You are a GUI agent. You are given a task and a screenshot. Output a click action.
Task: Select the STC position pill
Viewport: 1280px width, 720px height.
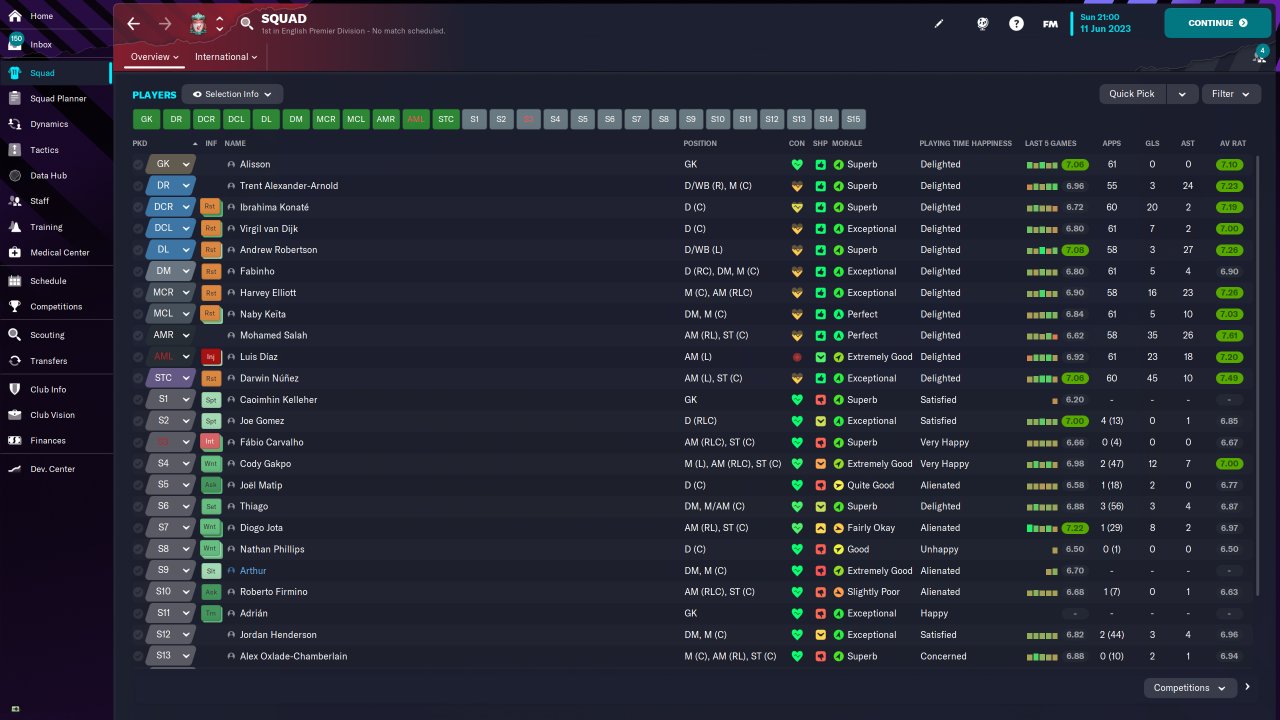[446, 119]
